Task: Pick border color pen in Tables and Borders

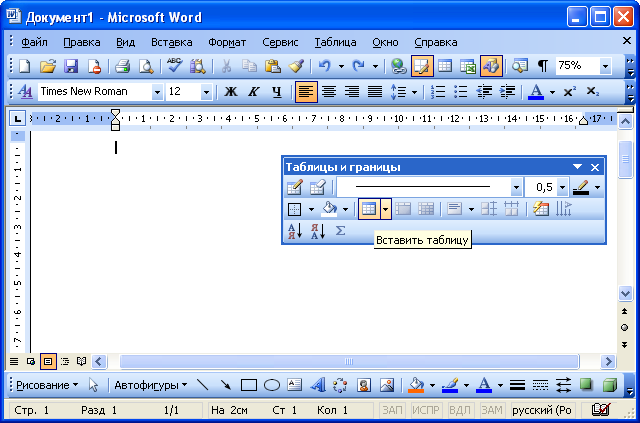Action: click(580, 187)
